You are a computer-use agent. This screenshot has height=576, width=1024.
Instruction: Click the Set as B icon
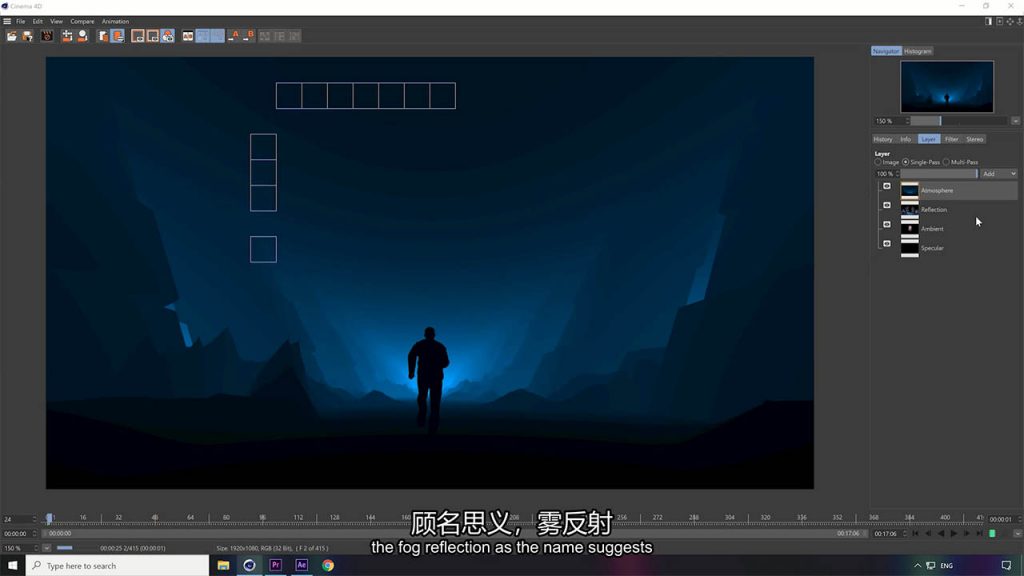coord(249,36)
